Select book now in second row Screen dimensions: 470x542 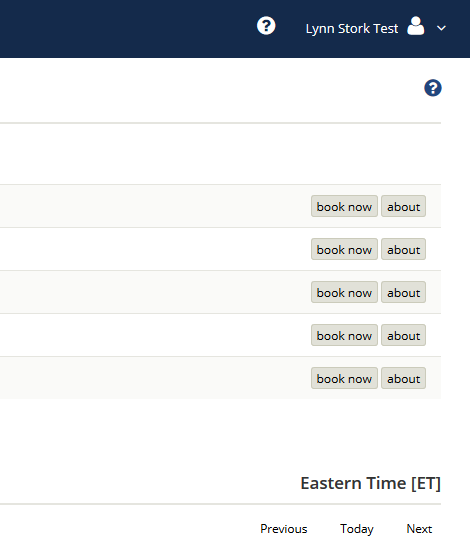(x=344, y=249)
